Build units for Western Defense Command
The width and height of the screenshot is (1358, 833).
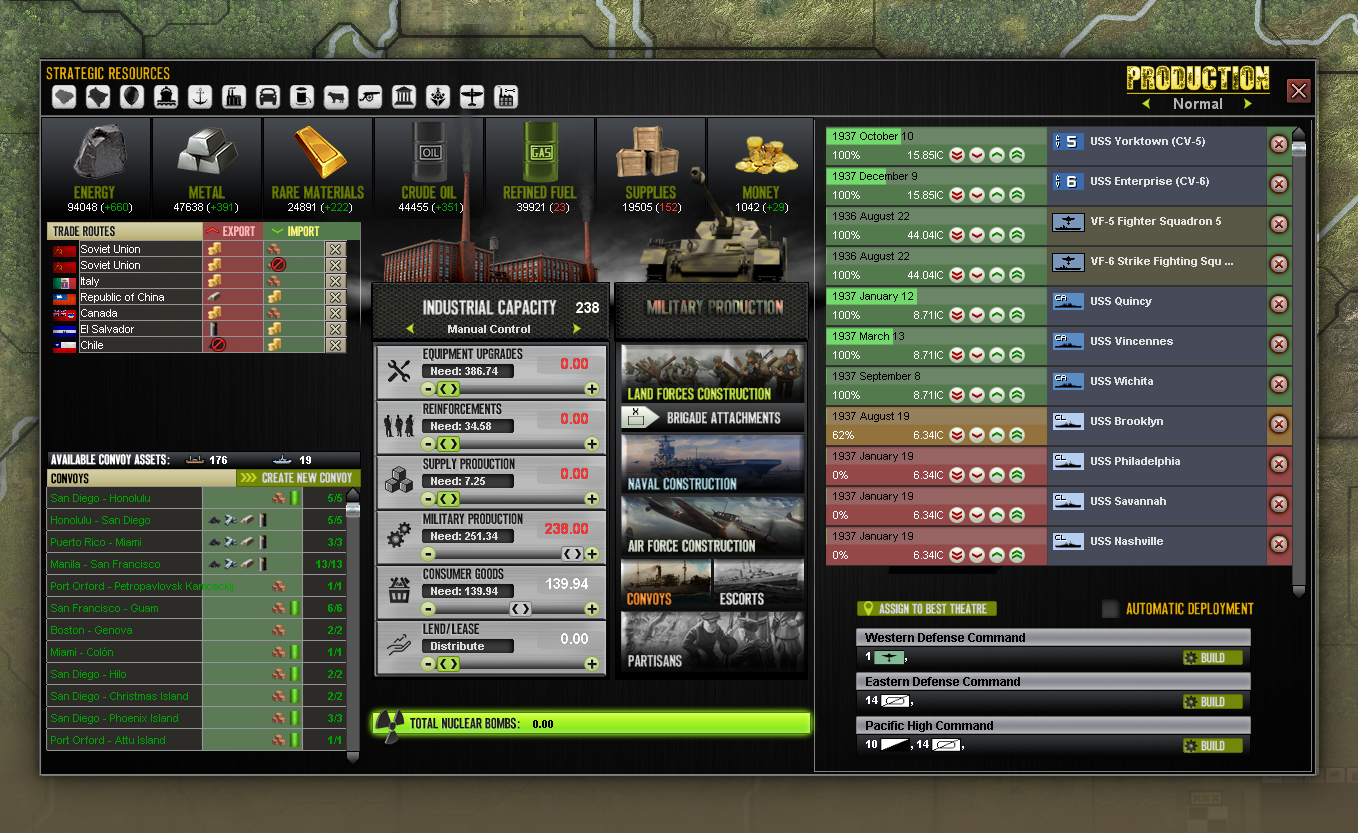[1212, 658]
